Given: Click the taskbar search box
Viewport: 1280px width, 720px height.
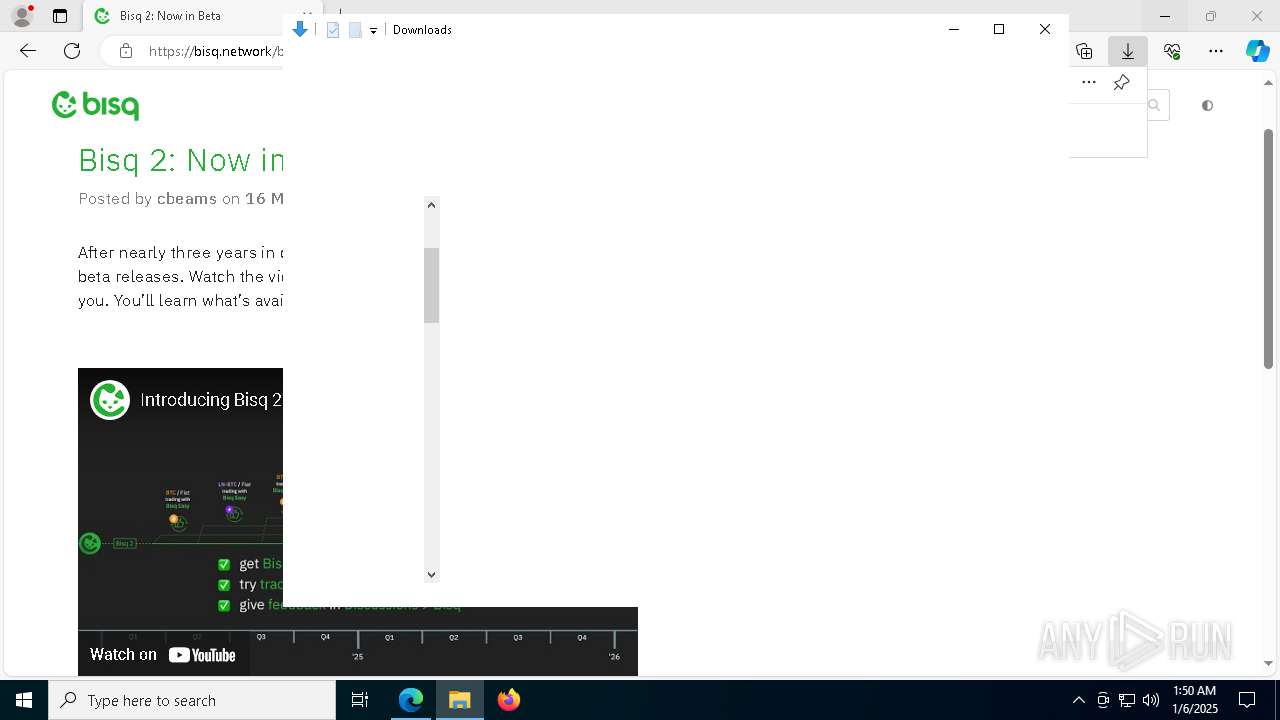Looking at the screenshot, I should tap(192, 700).
